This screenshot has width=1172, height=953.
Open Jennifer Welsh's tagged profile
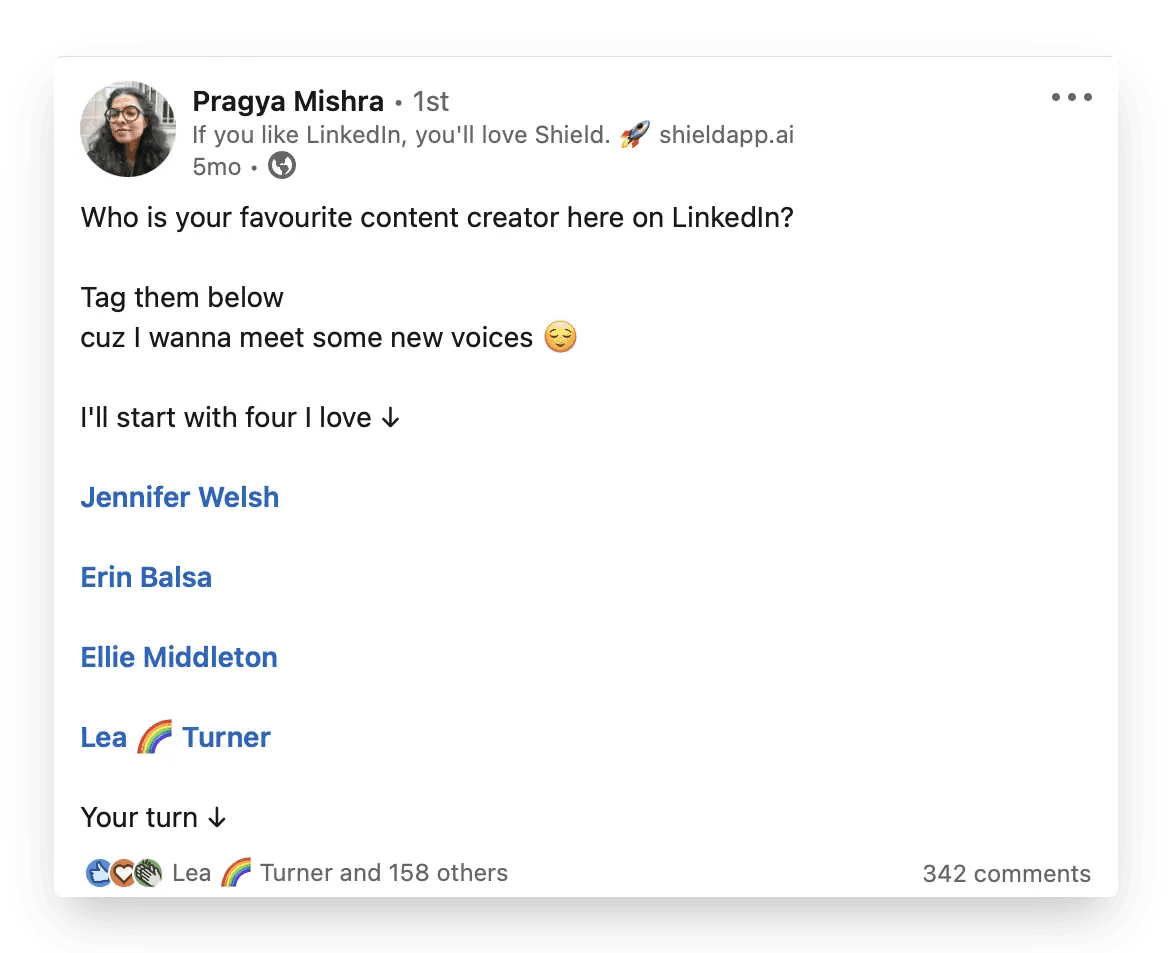[180, 498]
